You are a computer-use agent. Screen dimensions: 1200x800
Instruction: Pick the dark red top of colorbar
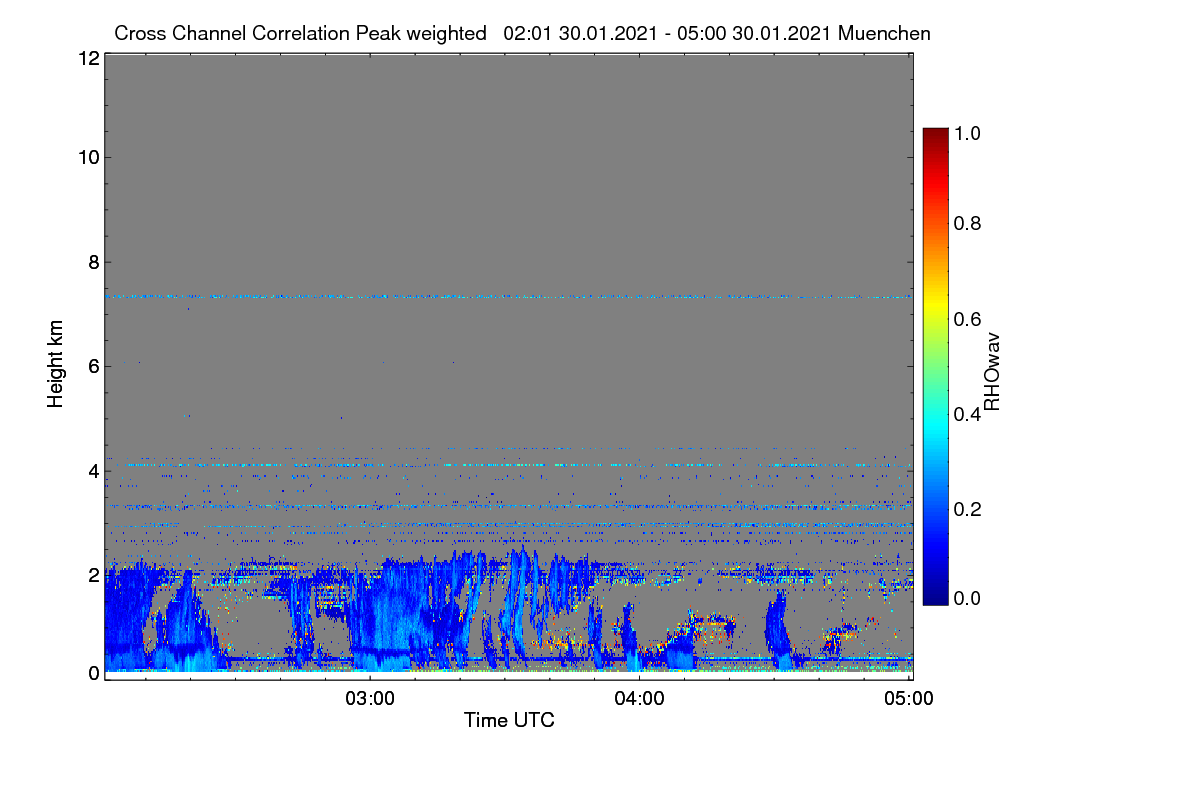pos(935,133)
